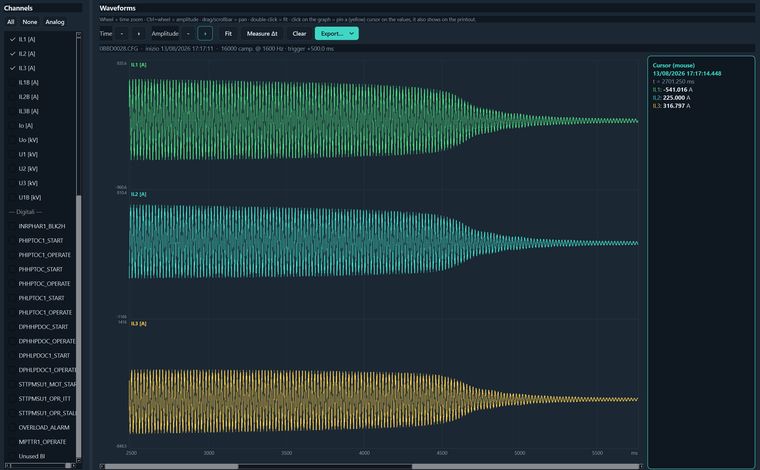760x470 pixels.
Task: Enable PHHPTOC_START digital channel
Action: (x=13, y=269)
